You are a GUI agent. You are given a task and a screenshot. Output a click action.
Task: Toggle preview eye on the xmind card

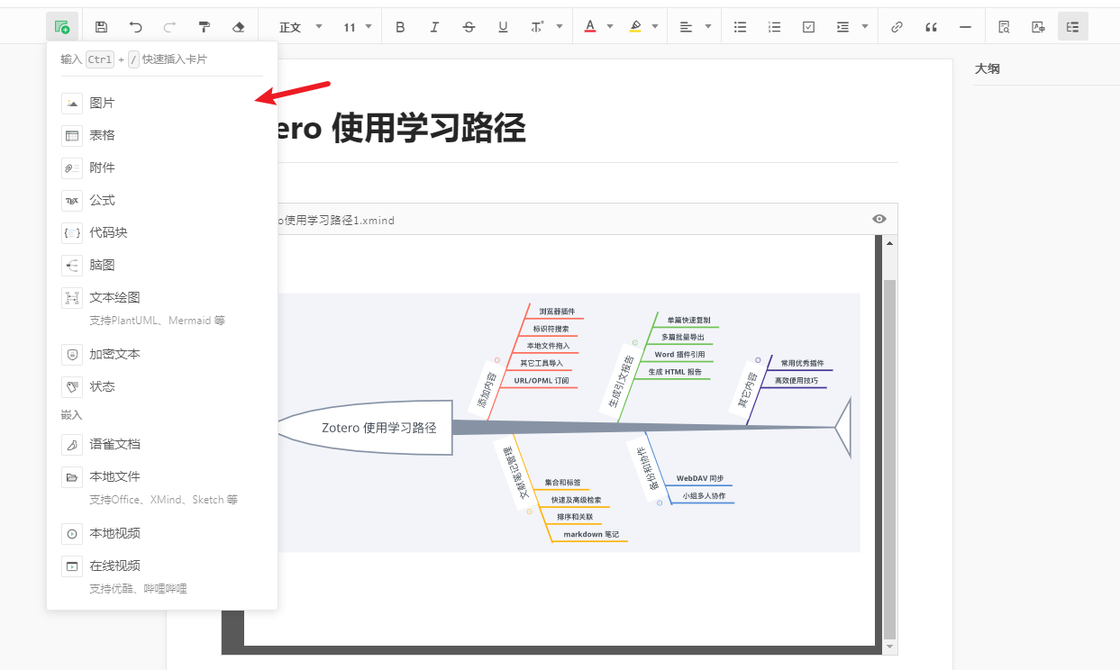879,219
